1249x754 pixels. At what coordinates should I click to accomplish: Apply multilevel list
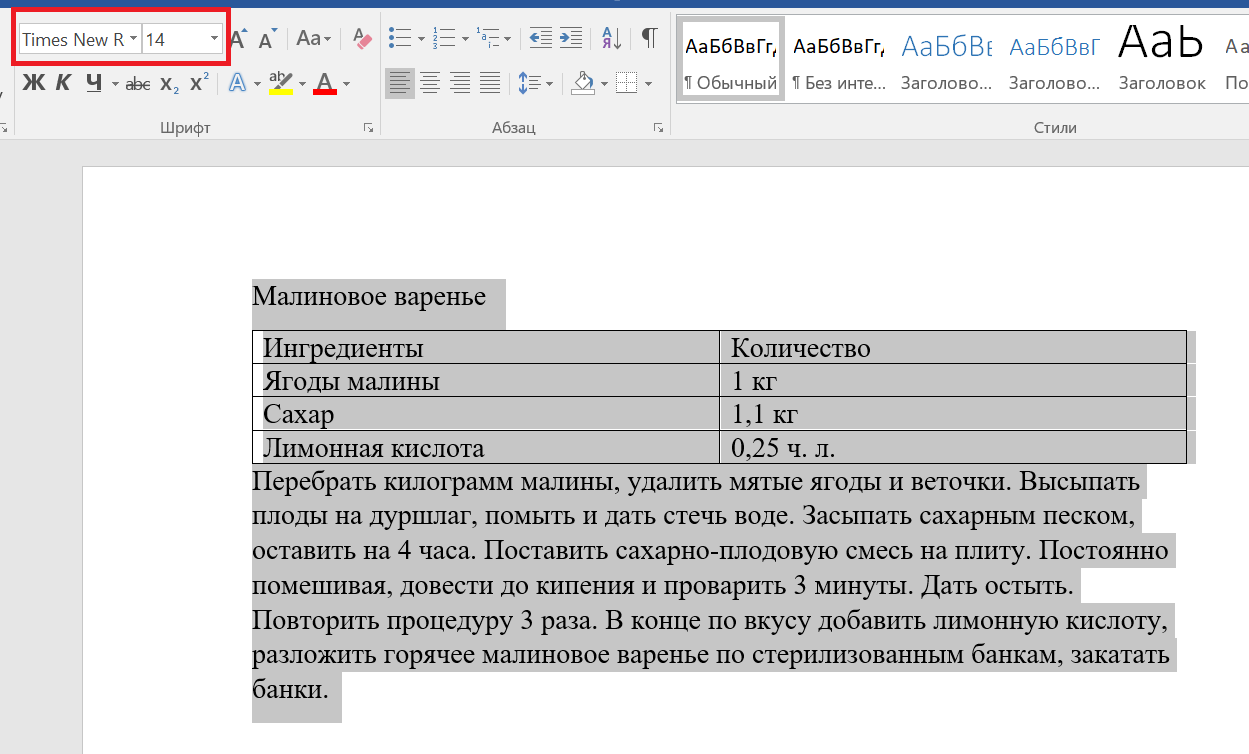click(488, 39)
